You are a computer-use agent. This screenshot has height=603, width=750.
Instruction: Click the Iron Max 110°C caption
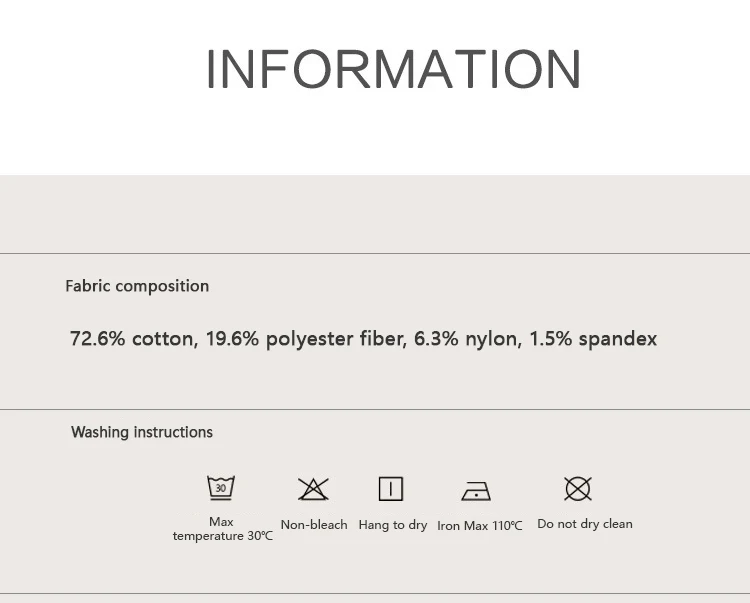480,526
